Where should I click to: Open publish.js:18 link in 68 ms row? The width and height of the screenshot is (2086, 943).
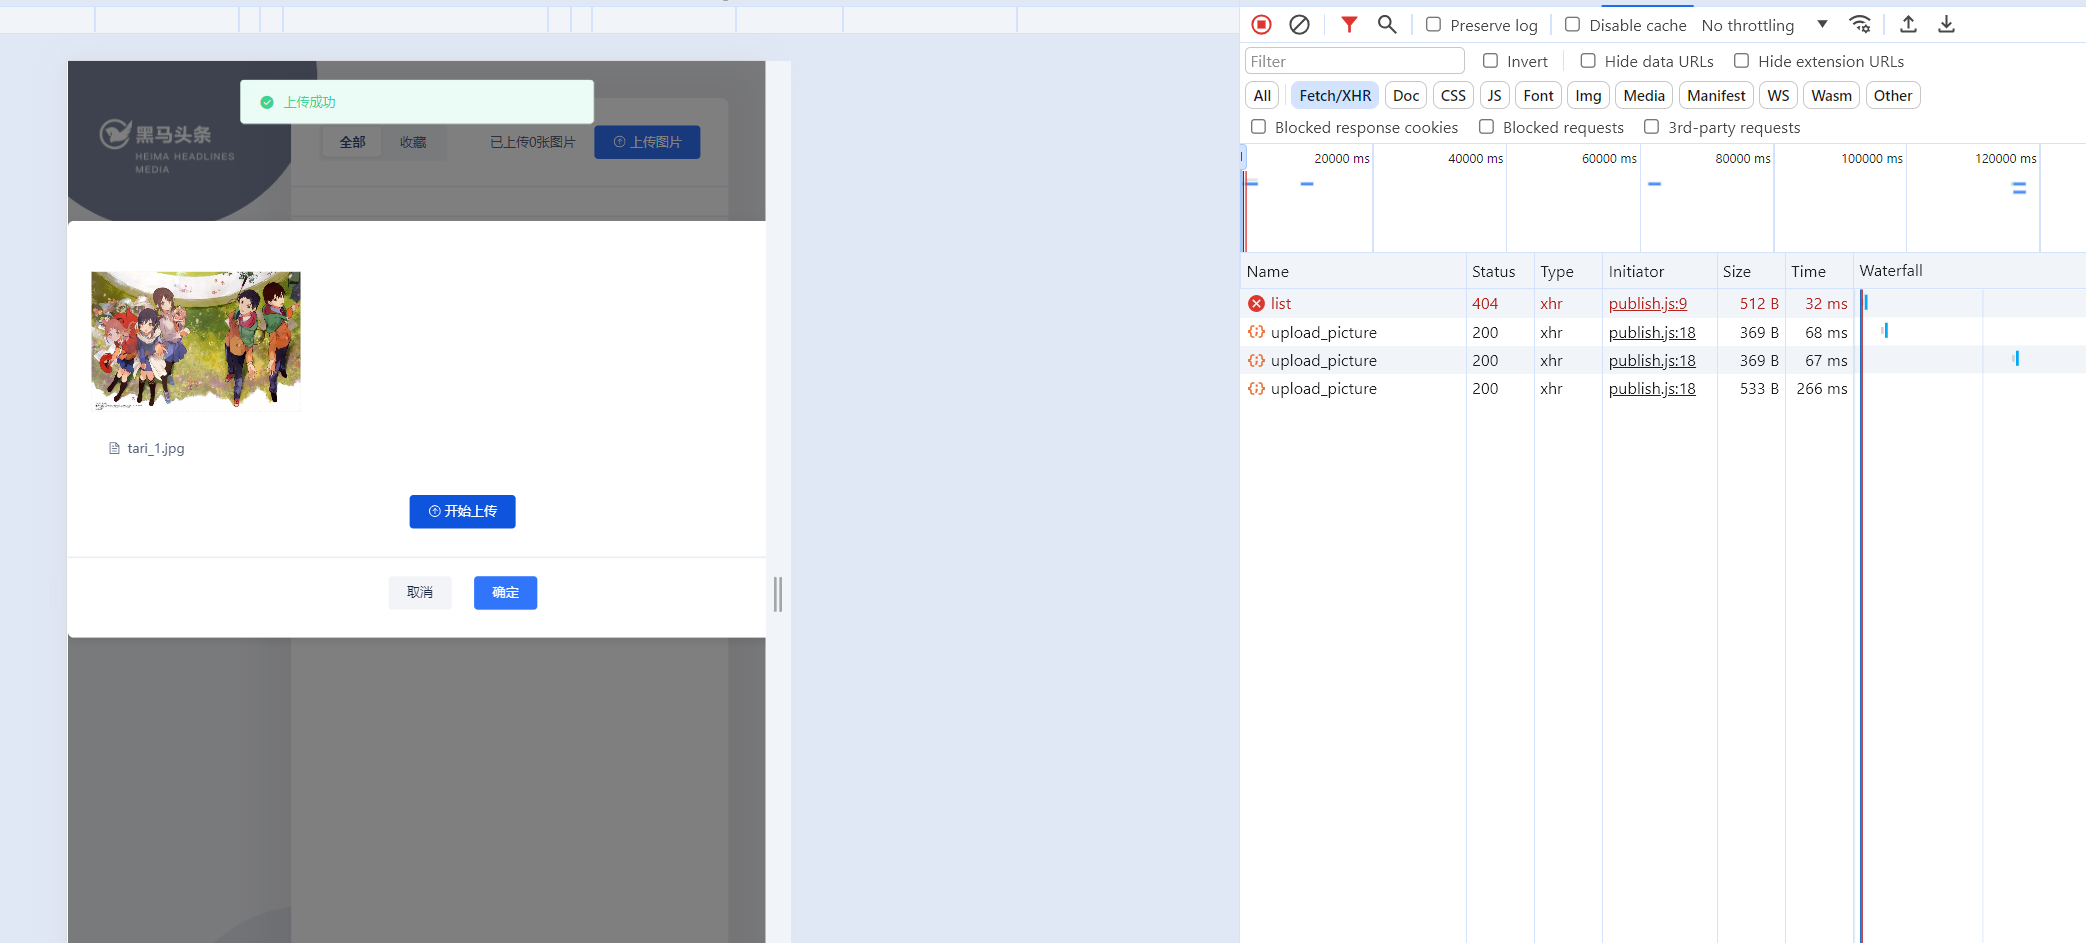pyautogui.click(x=1652, y=332)
